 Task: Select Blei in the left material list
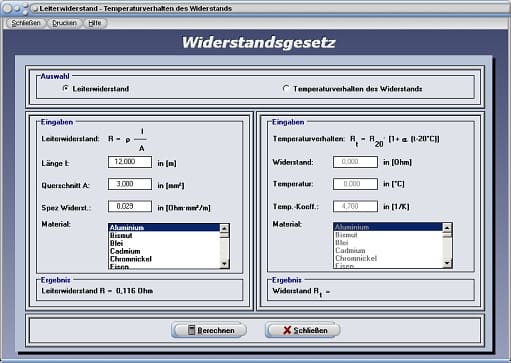164,243
